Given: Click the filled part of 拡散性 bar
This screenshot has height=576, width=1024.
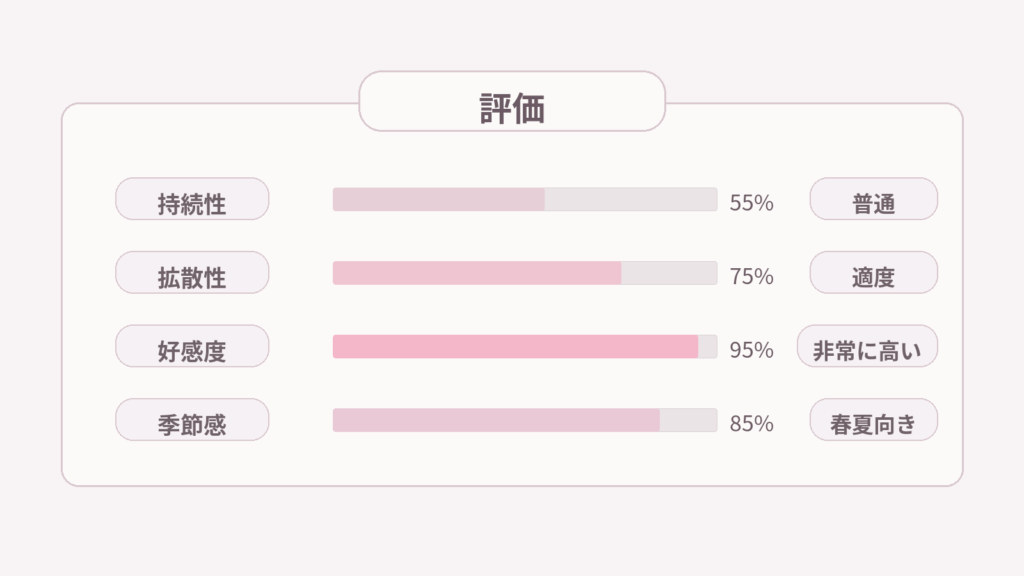Looking at the screenshot, I should point(476,273).
